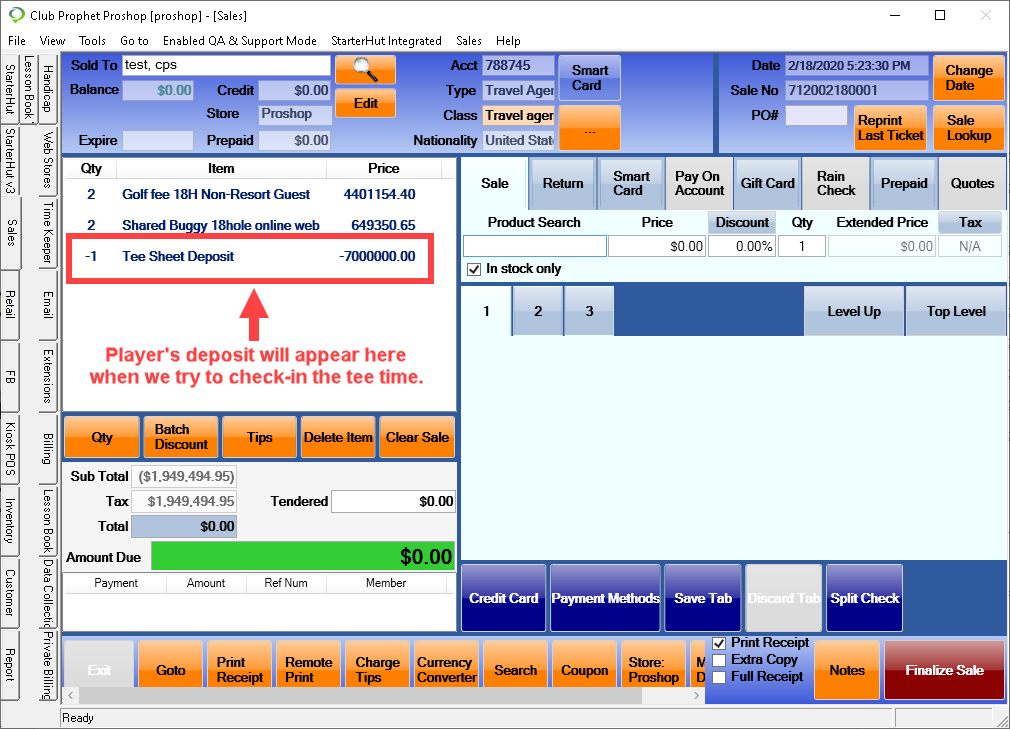Open the StarterHut v3 side tab

point(10,161)
